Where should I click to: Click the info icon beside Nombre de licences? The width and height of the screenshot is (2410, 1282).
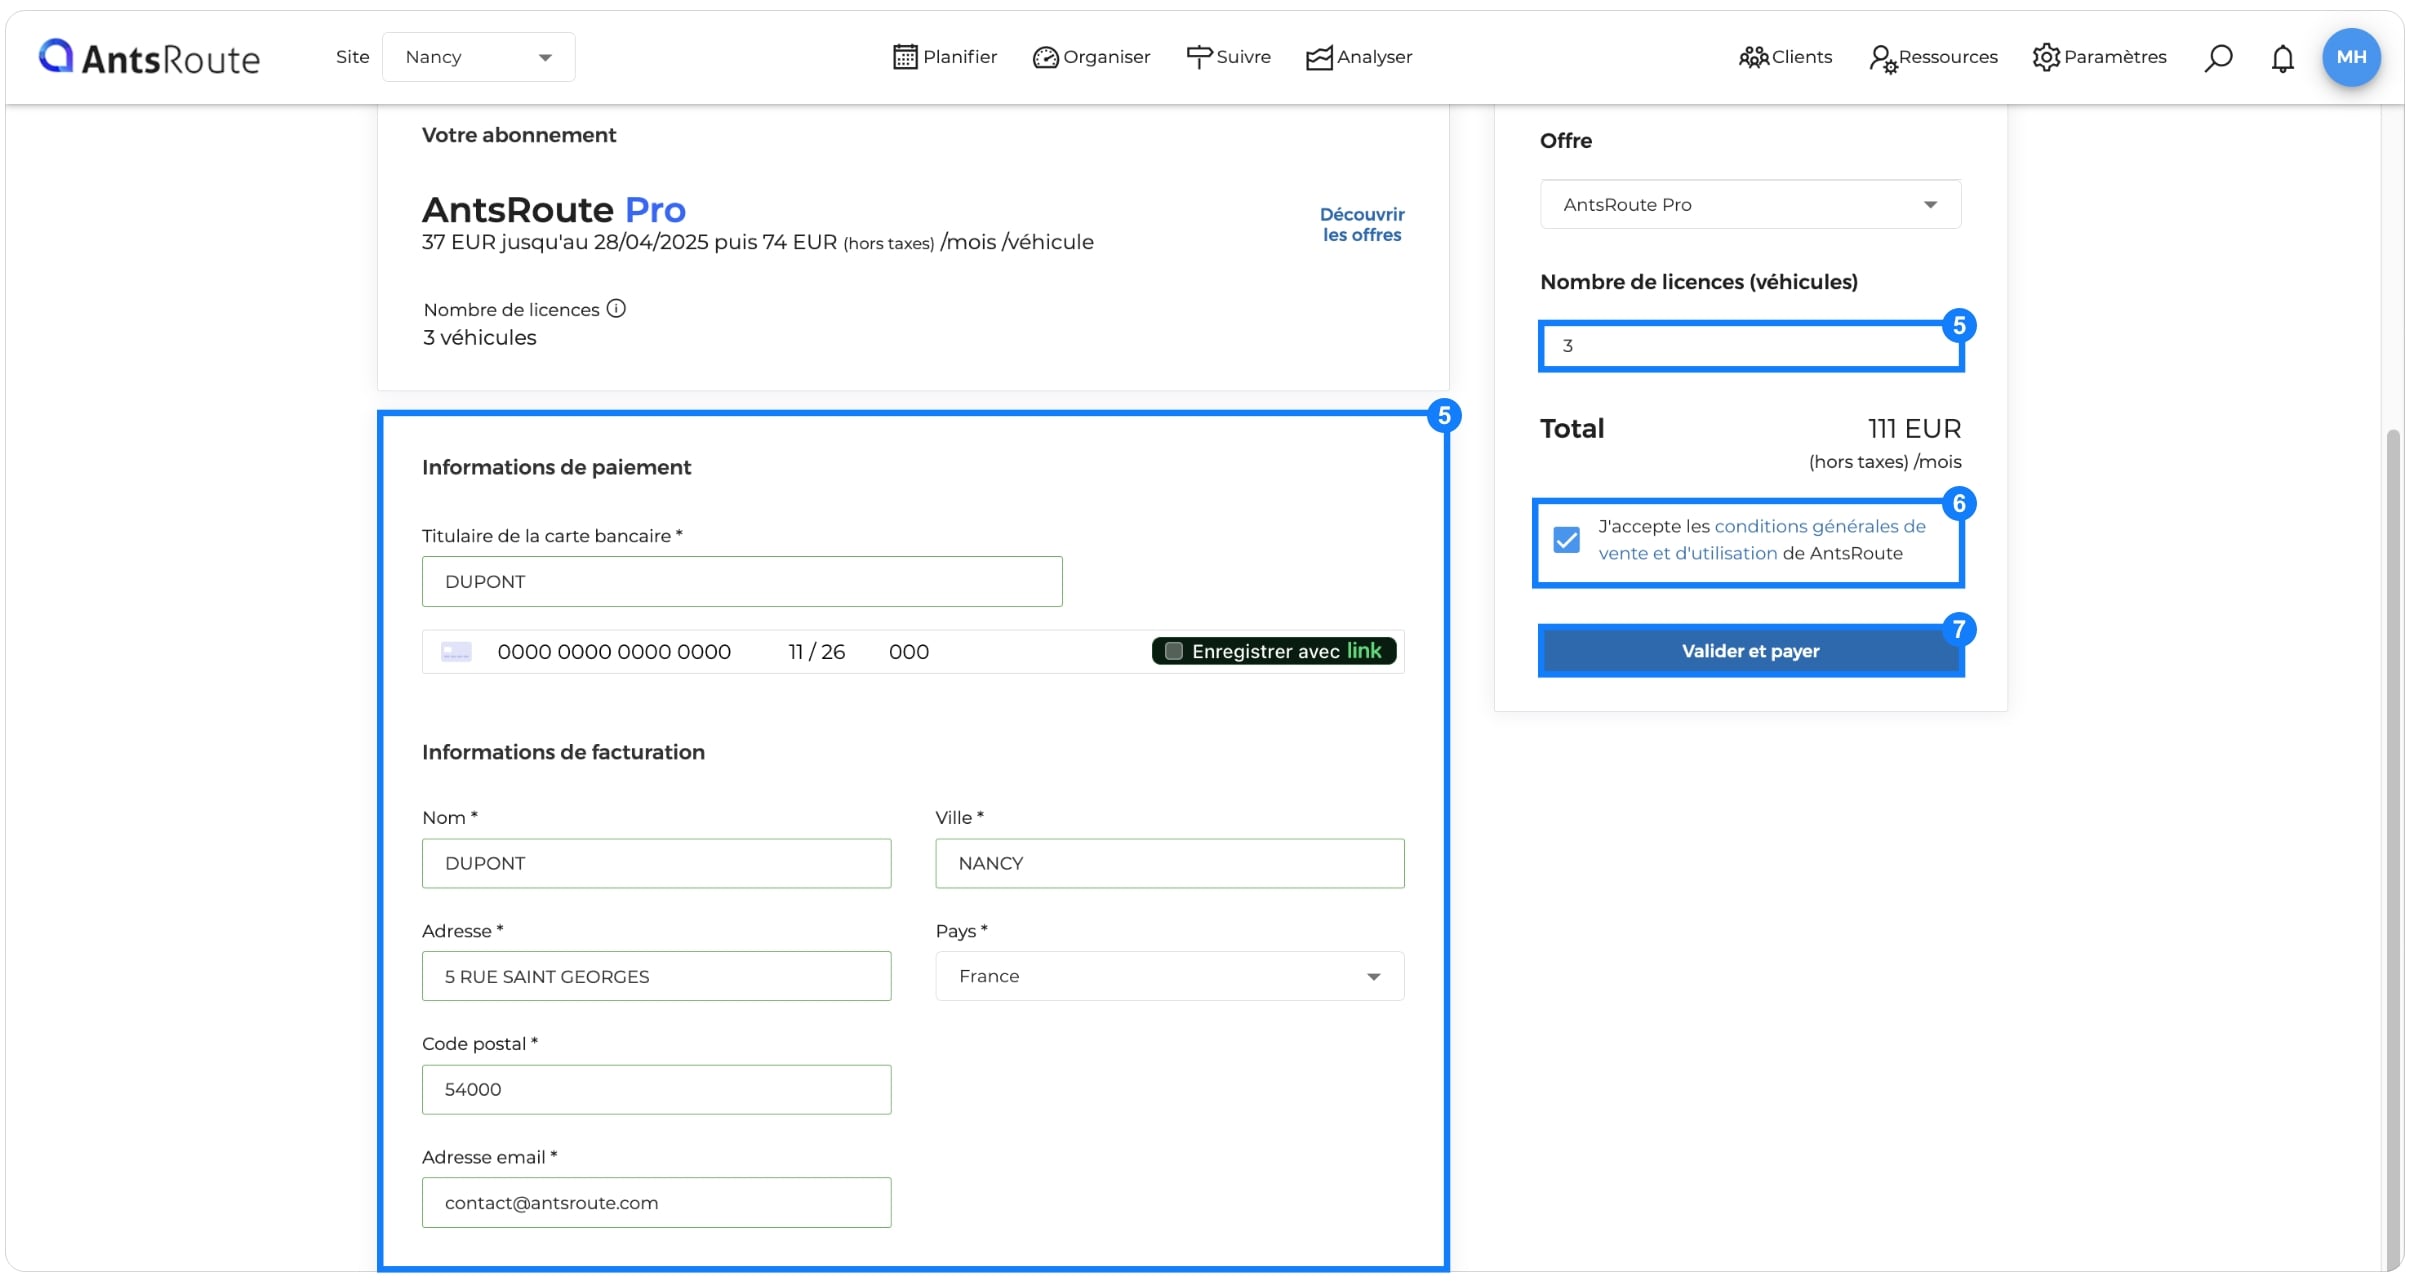click(x=616, y=308)
